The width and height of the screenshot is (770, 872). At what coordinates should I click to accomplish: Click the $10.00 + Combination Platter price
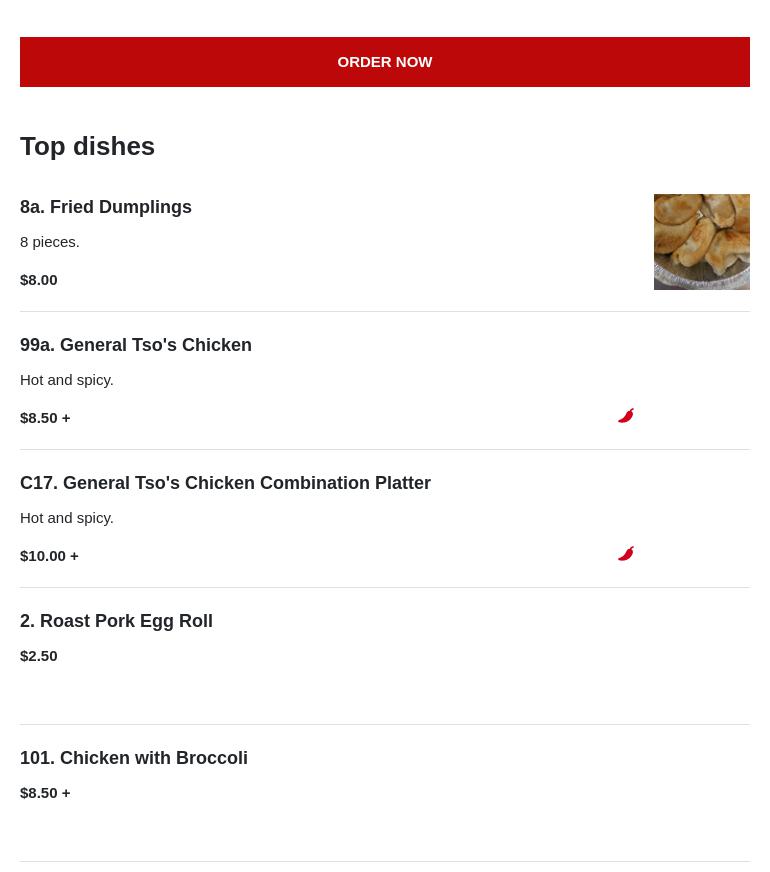pos(49,556)
